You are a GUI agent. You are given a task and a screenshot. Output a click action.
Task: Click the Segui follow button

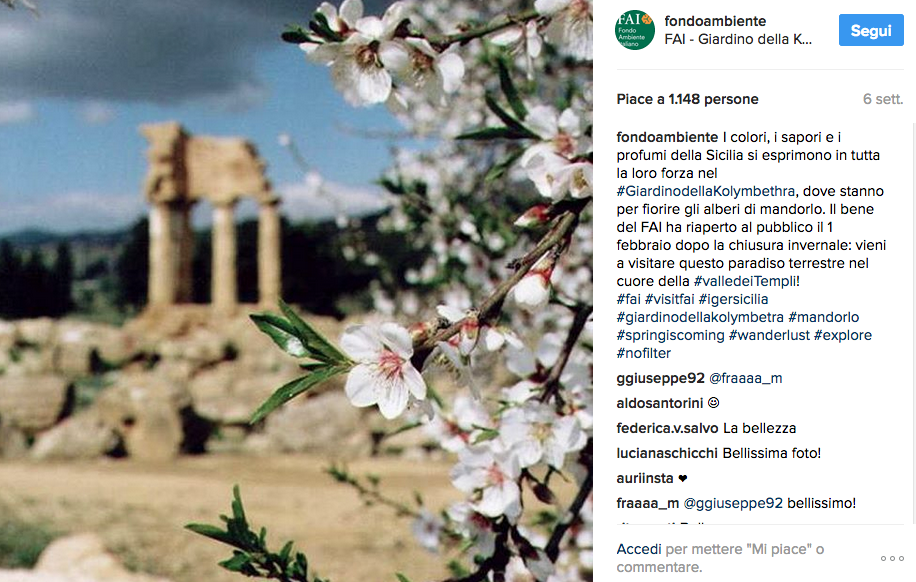(x=871, y=30)
